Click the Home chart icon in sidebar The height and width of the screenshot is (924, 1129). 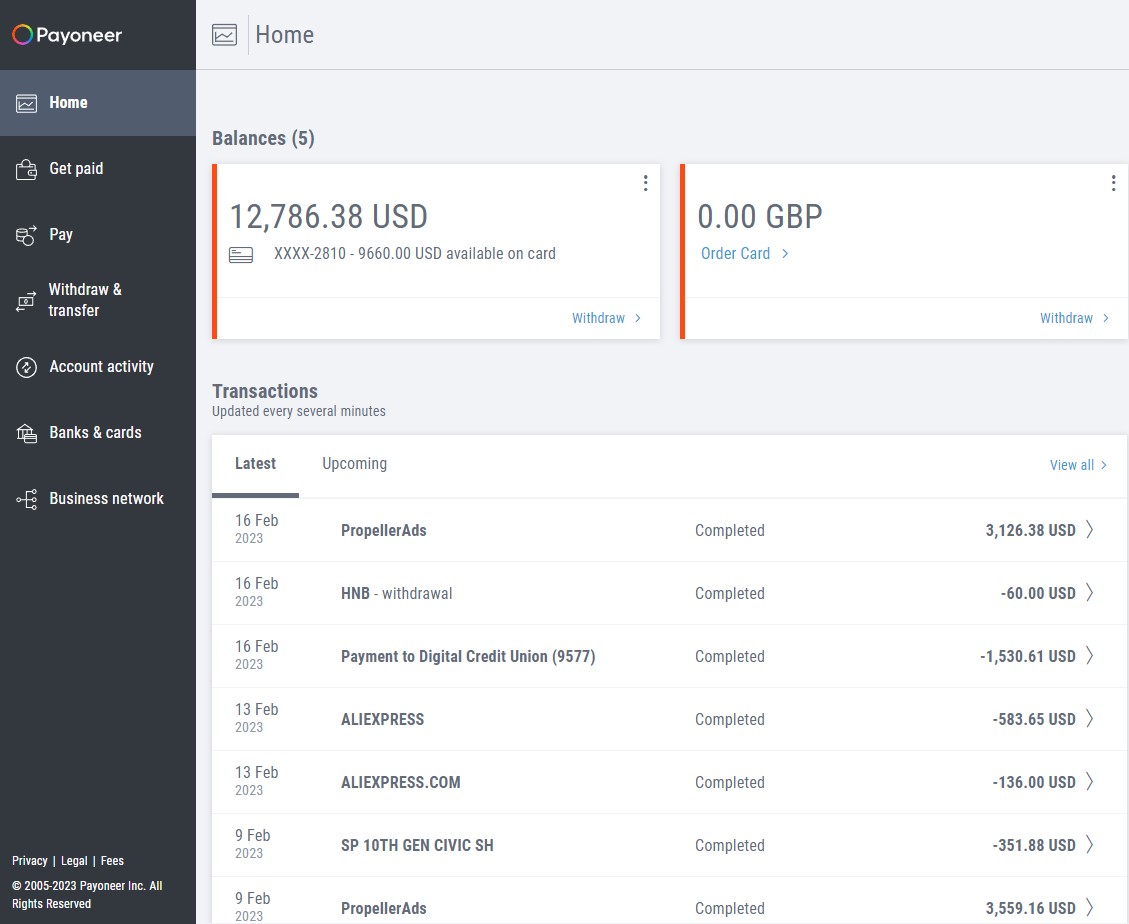pyautogui.click(x=27, y=103)
